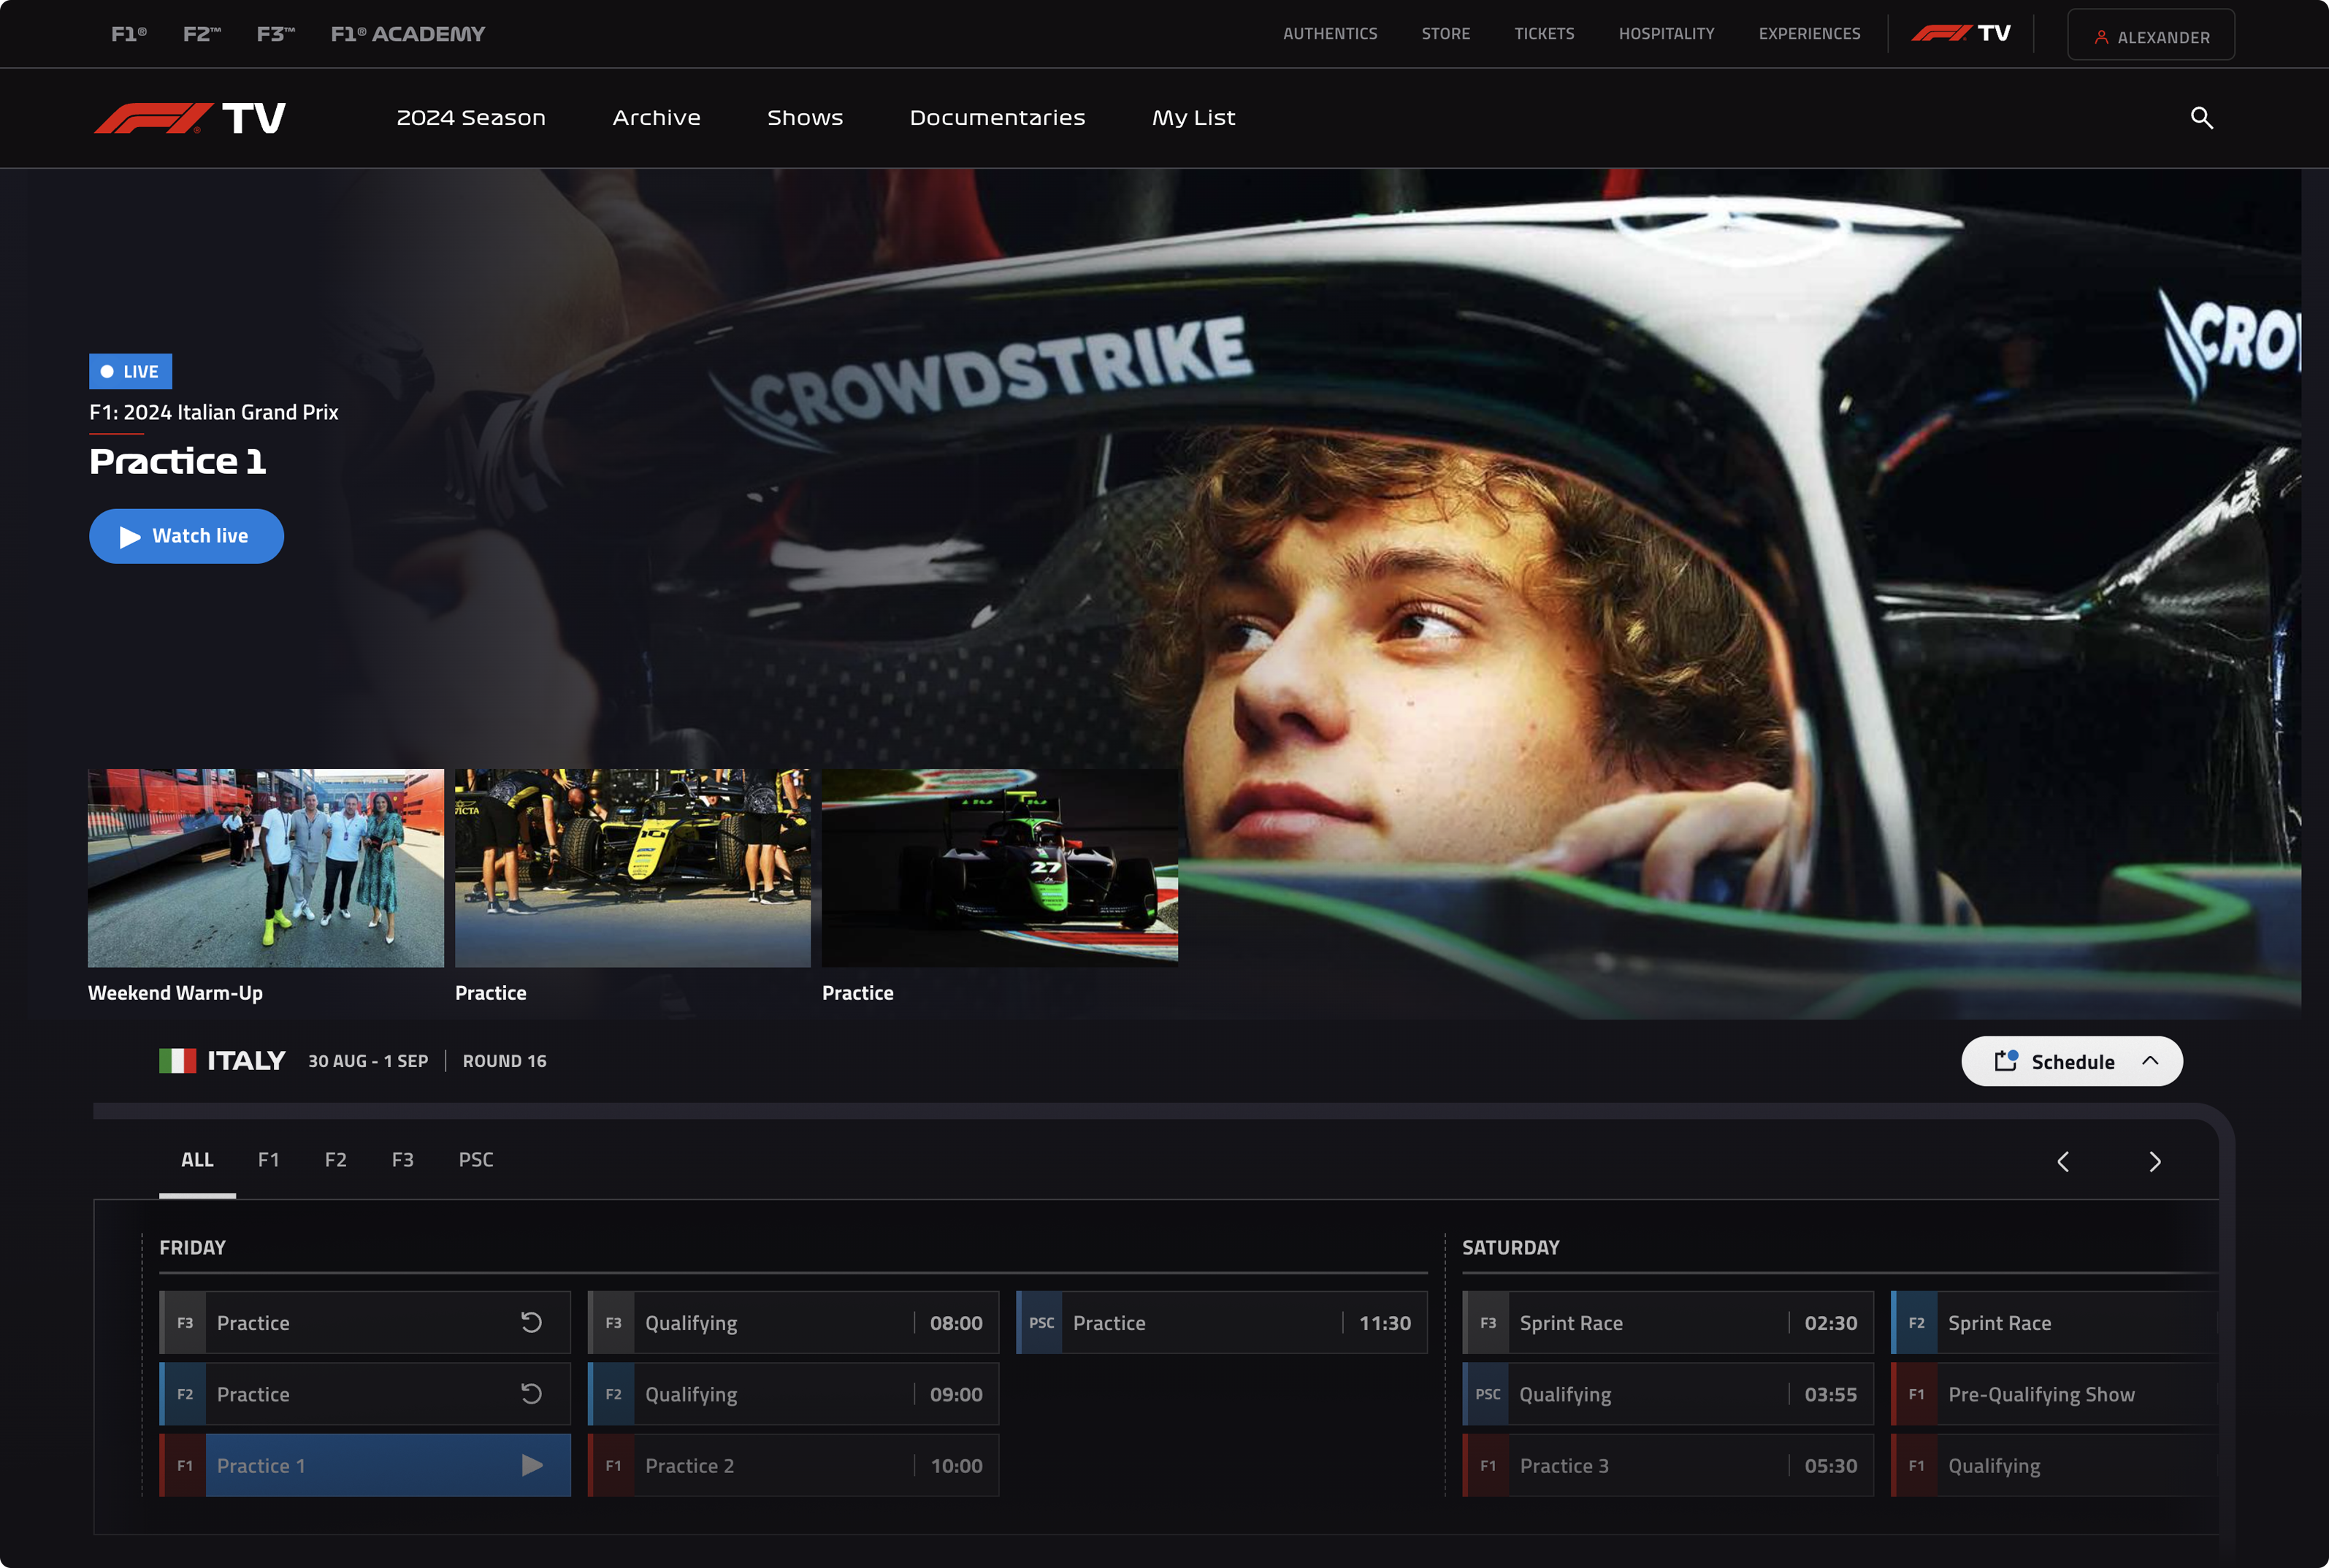Image resolution: width=2329 pixels, height=1568 pixels.
Task: Open the yellow car Practice thumbnail
Action: point(633,868)
